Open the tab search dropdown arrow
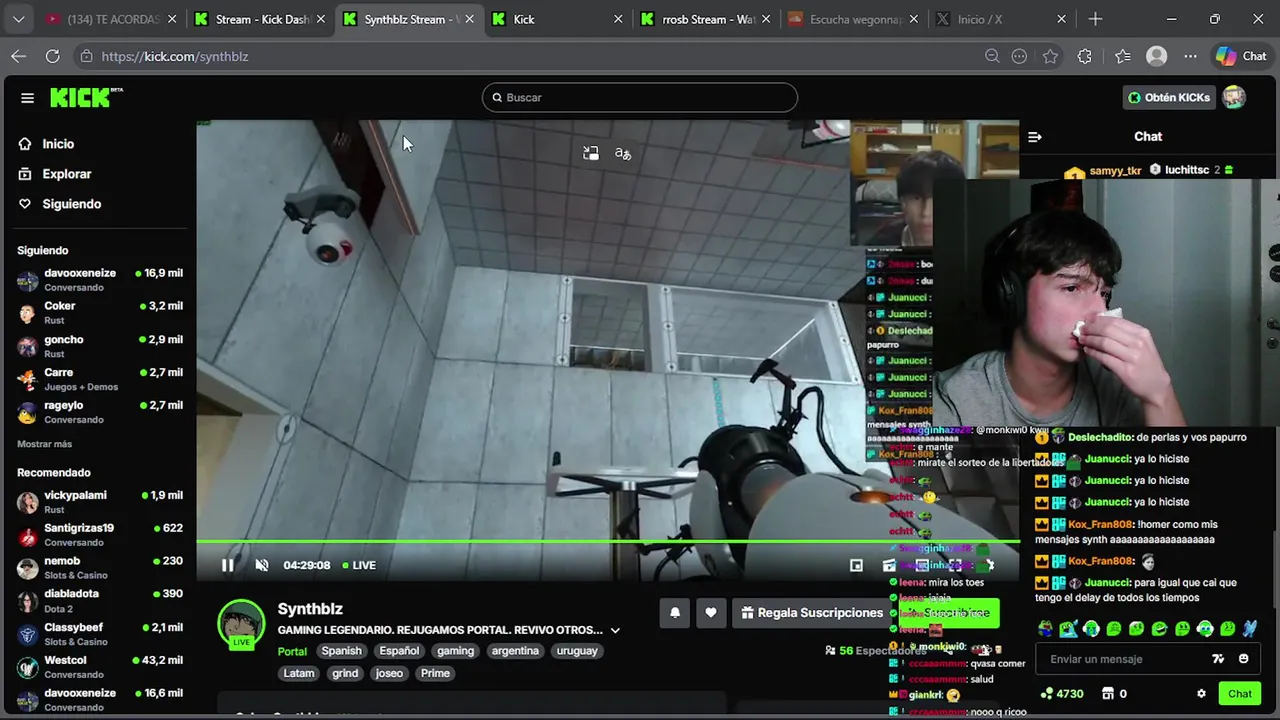 click(19, 19)
